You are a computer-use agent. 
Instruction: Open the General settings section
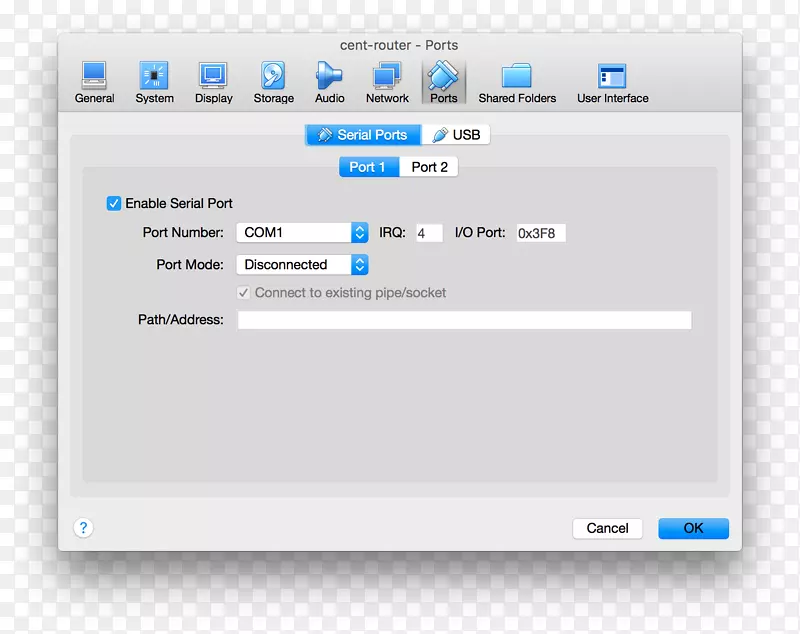click(x=94, y=83)
